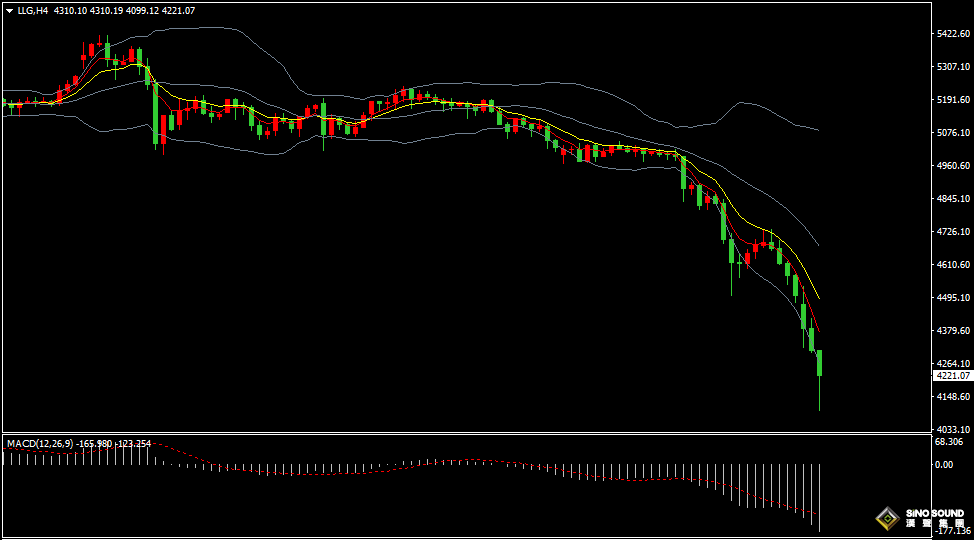Click the MACD 0.00 zero level label

point(943,465)
